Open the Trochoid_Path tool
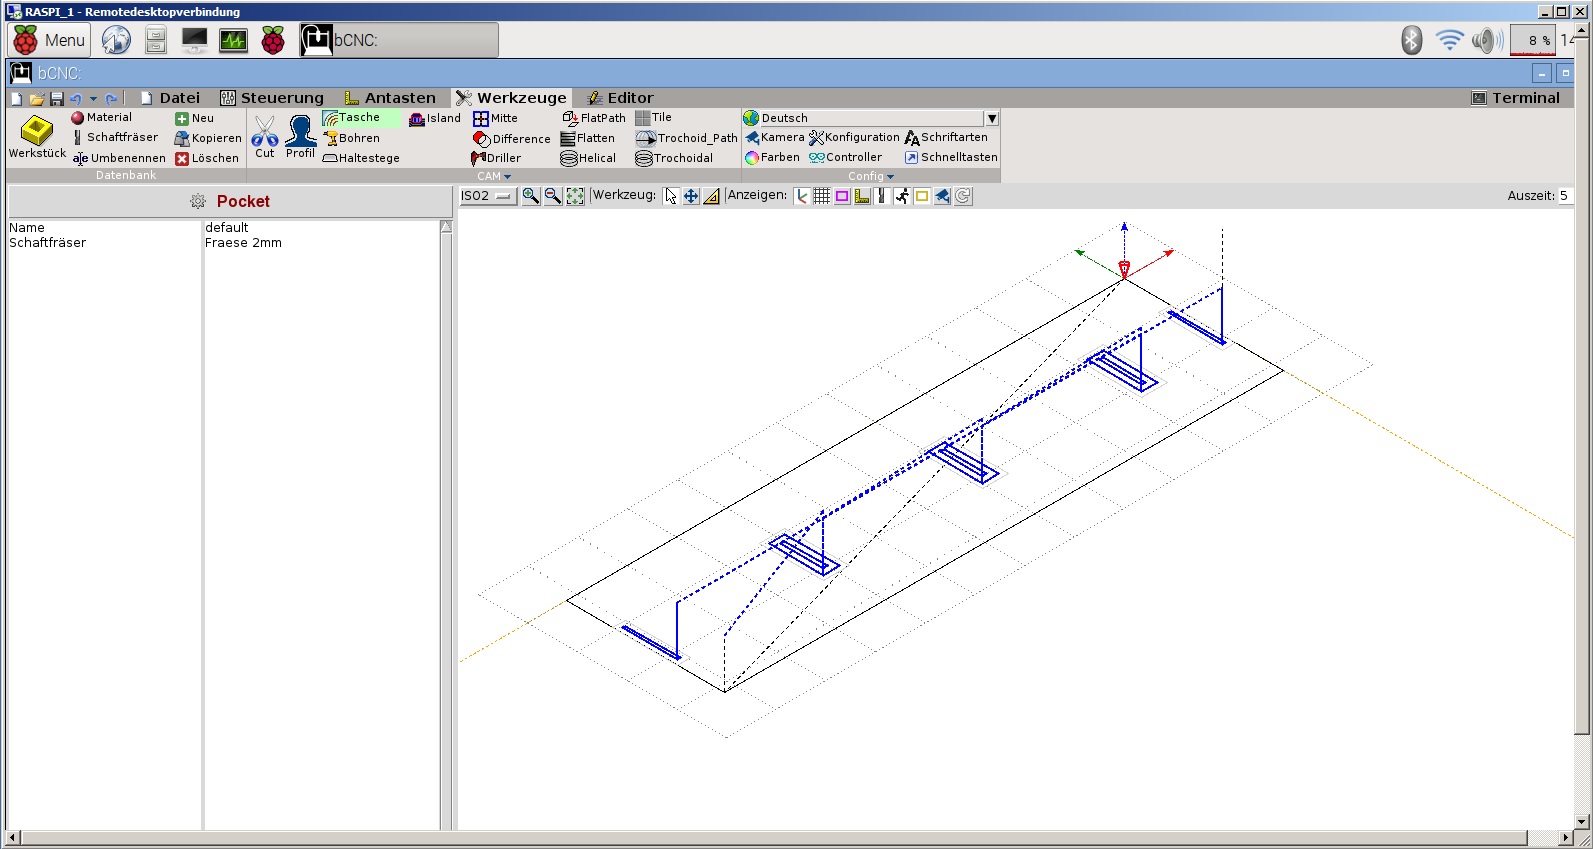The height and width of the screenshot is (849, 1593). [x=686, y=138]
